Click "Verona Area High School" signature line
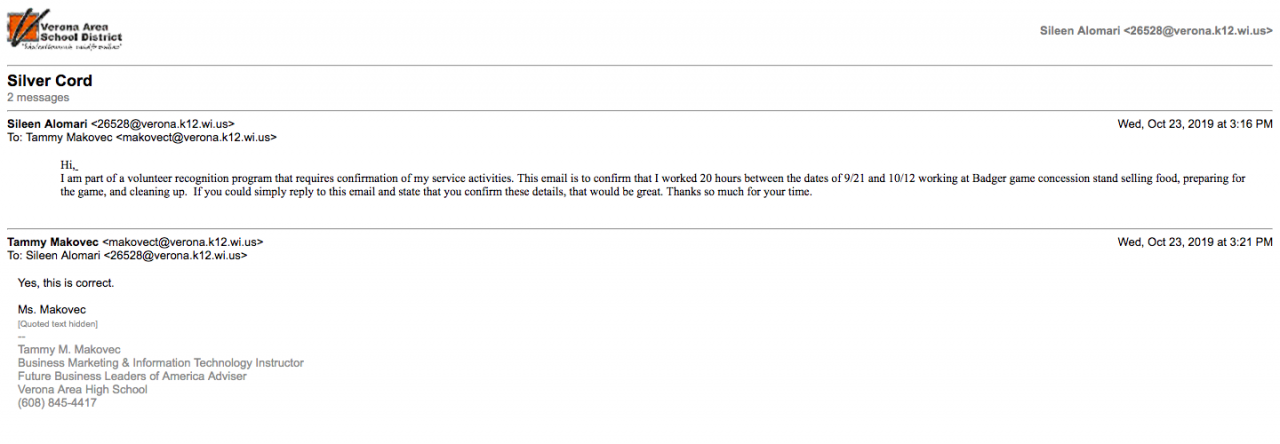 pyautogui.click(x=82, y=389)
